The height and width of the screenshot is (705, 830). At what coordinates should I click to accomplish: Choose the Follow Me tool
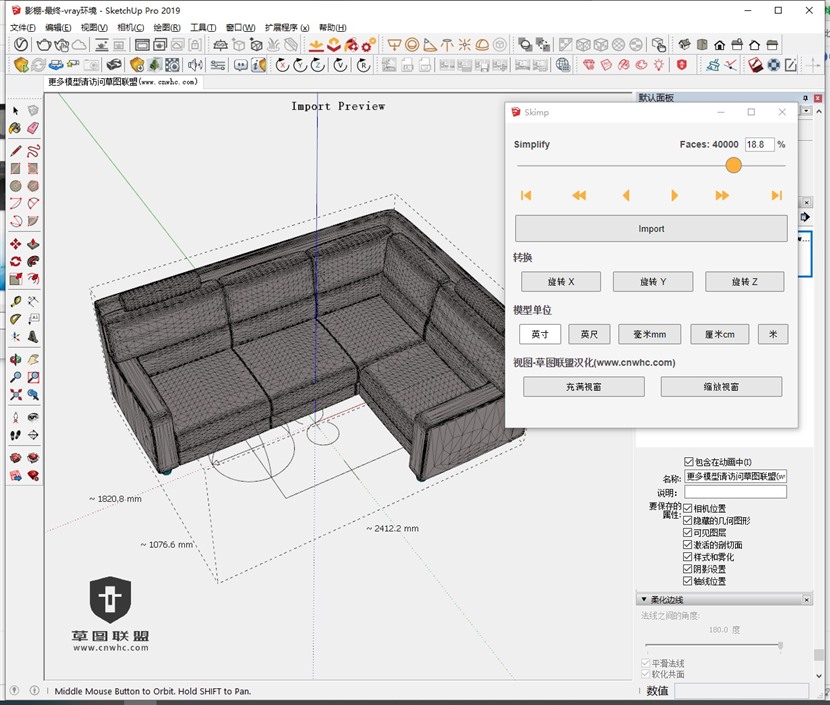(33, 261)
